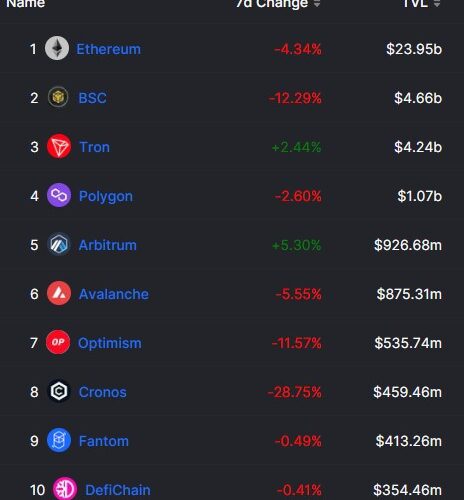This screenshot has width=464, height=500.
Task: Open the Avalanche chain link
Action: (x=114, y=294)
